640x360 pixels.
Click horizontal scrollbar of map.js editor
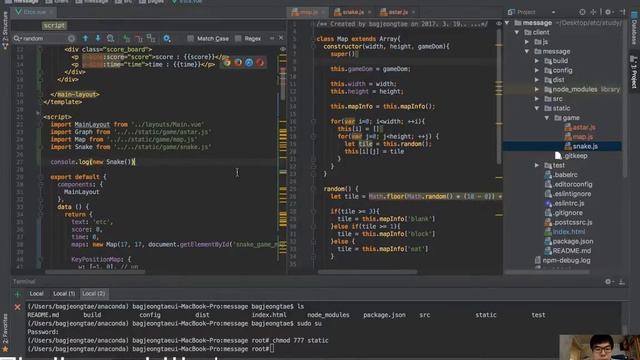pos(367,272)
